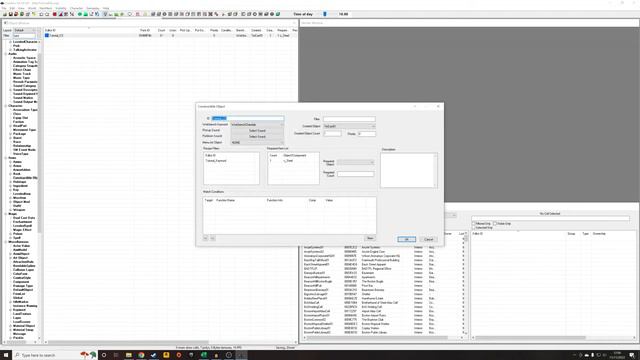The width and height of the screenshot is (640, 360).
Task: Click the red square toolbar icon
Action: click(54, 14)
